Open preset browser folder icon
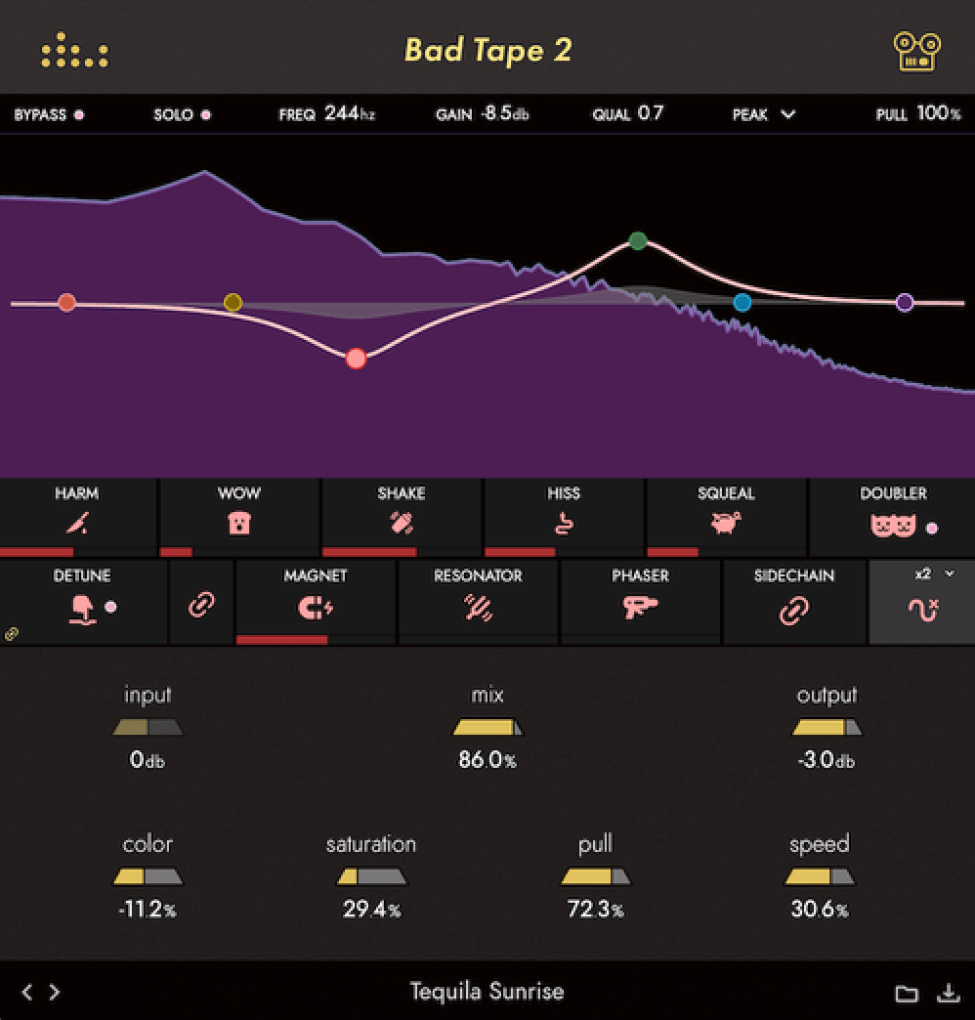The height and width of the screenshot is (1020, 975). point(906,993)
